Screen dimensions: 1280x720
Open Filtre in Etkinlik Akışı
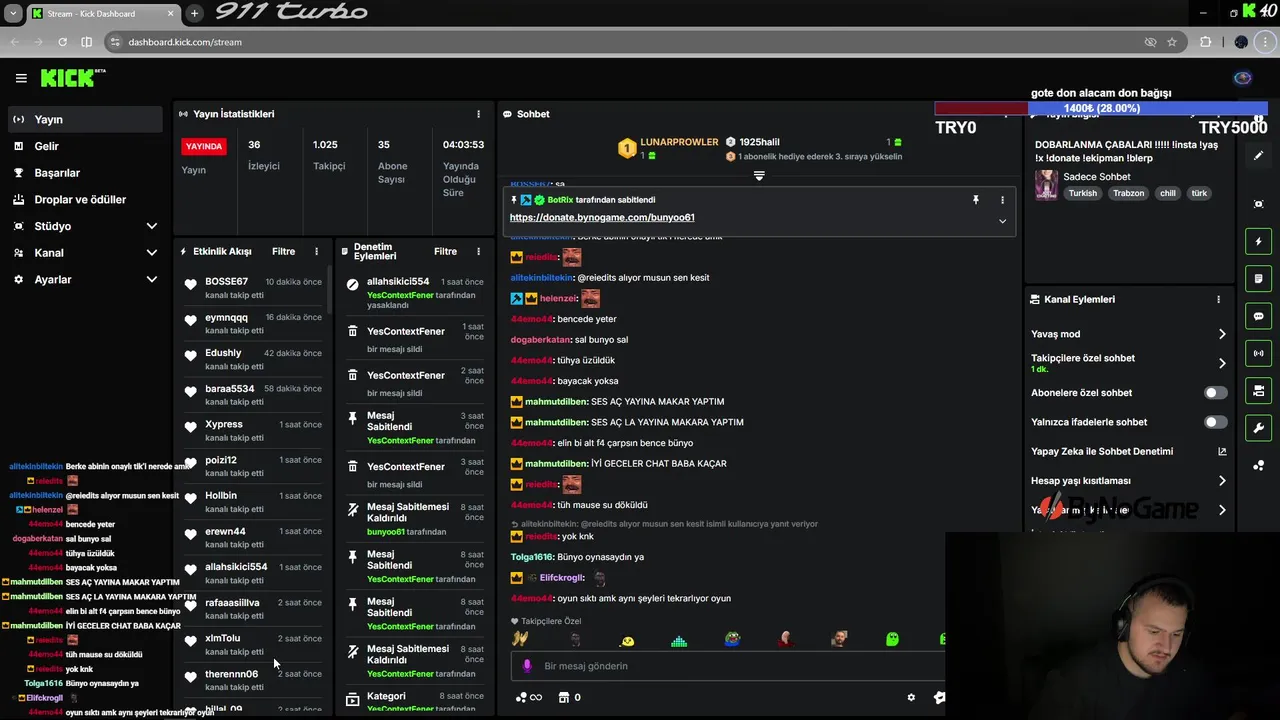pos(284,252)
